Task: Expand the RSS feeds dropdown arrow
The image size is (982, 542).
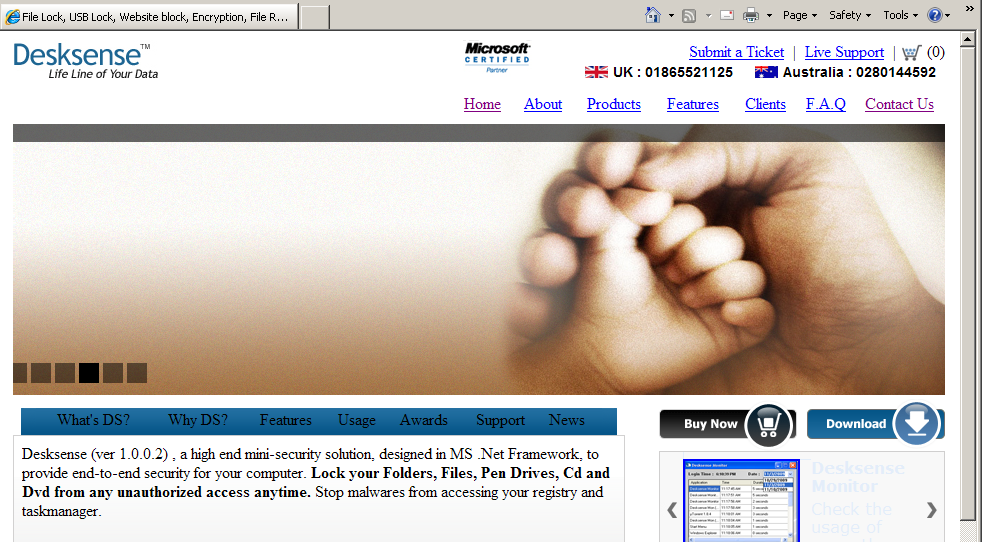Action: point(708,16)
